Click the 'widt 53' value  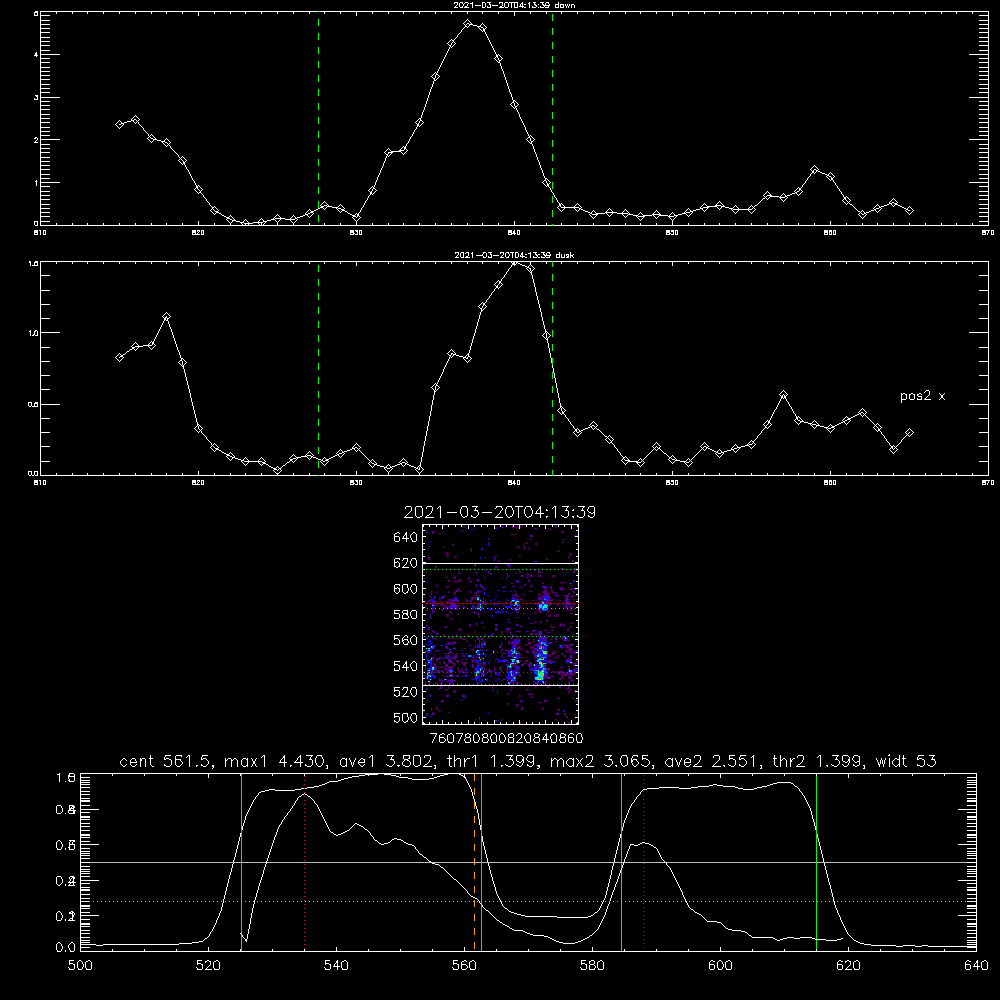906,761
